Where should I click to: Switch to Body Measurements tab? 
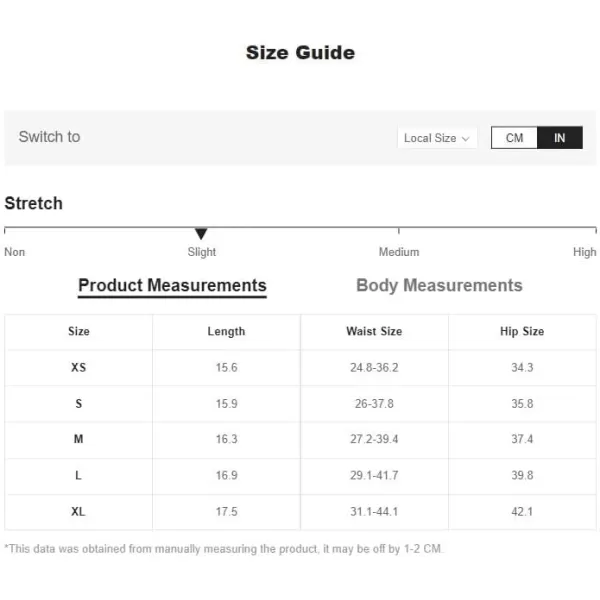(439, 285)
